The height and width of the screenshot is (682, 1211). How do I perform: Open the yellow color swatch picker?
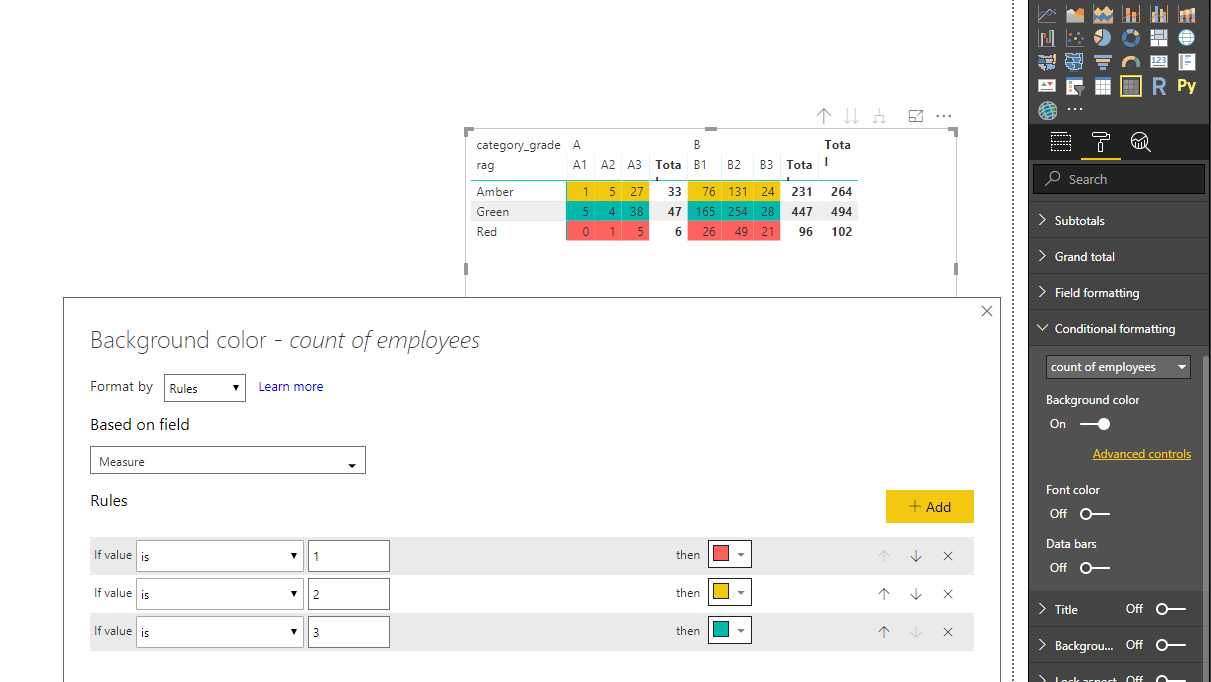[730, 592]
